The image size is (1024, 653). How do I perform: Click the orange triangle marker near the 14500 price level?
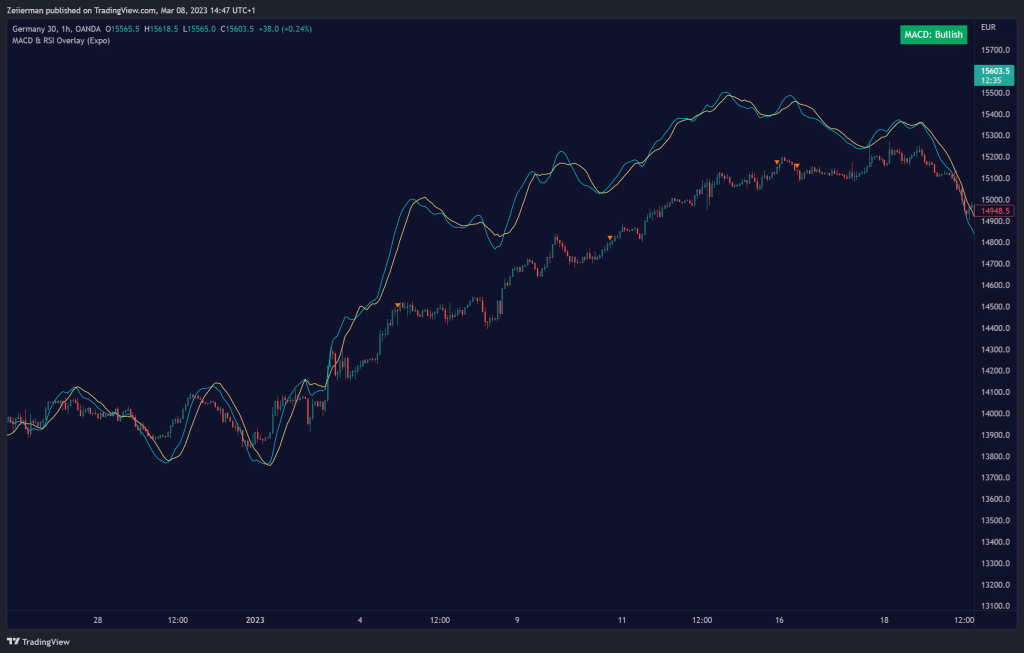[x=398, y=304]
